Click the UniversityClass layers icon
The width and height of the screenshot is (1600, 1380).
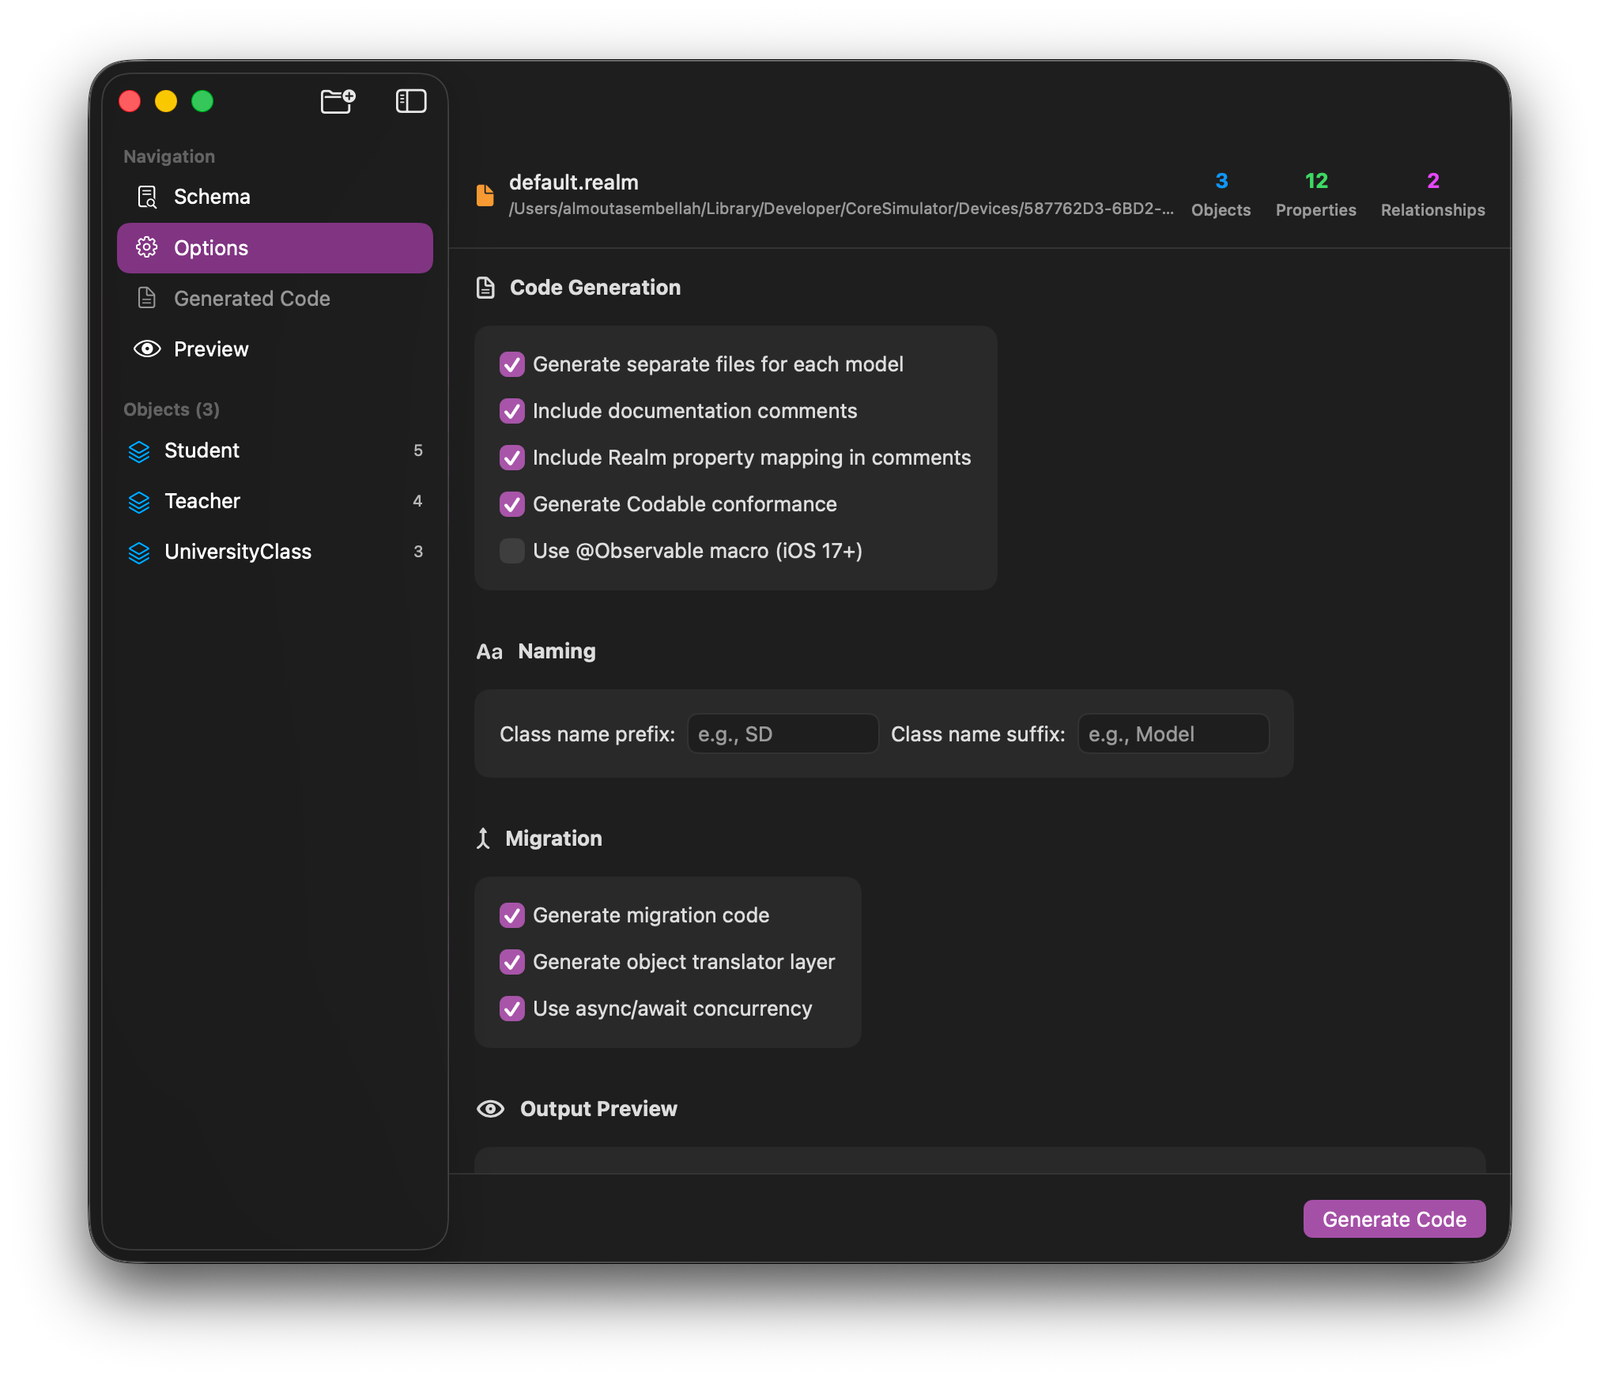point(139,551)
